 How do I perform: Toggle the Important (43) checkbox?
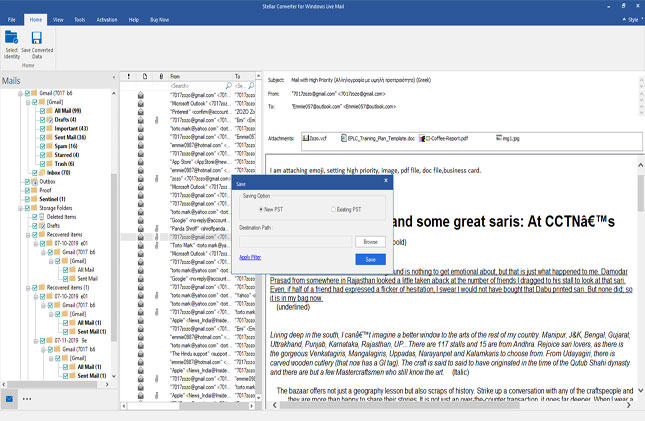[42, 128]
